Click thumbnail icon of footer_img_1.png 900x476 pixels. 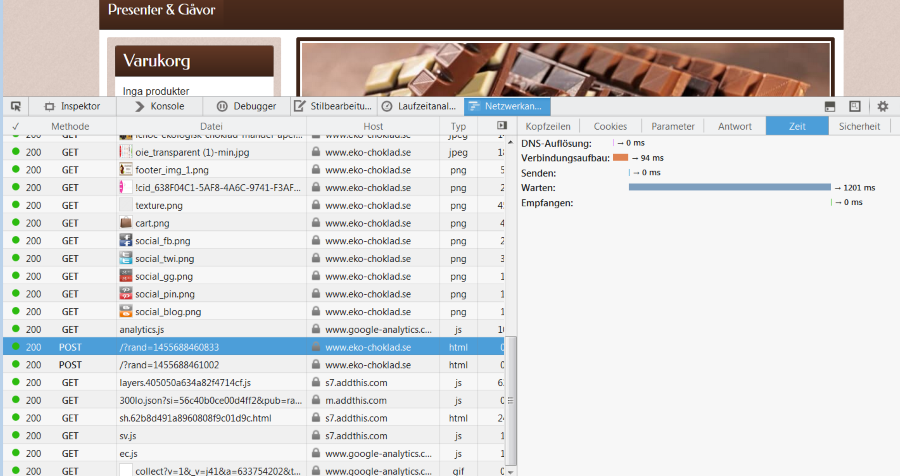tap(126, 170)
